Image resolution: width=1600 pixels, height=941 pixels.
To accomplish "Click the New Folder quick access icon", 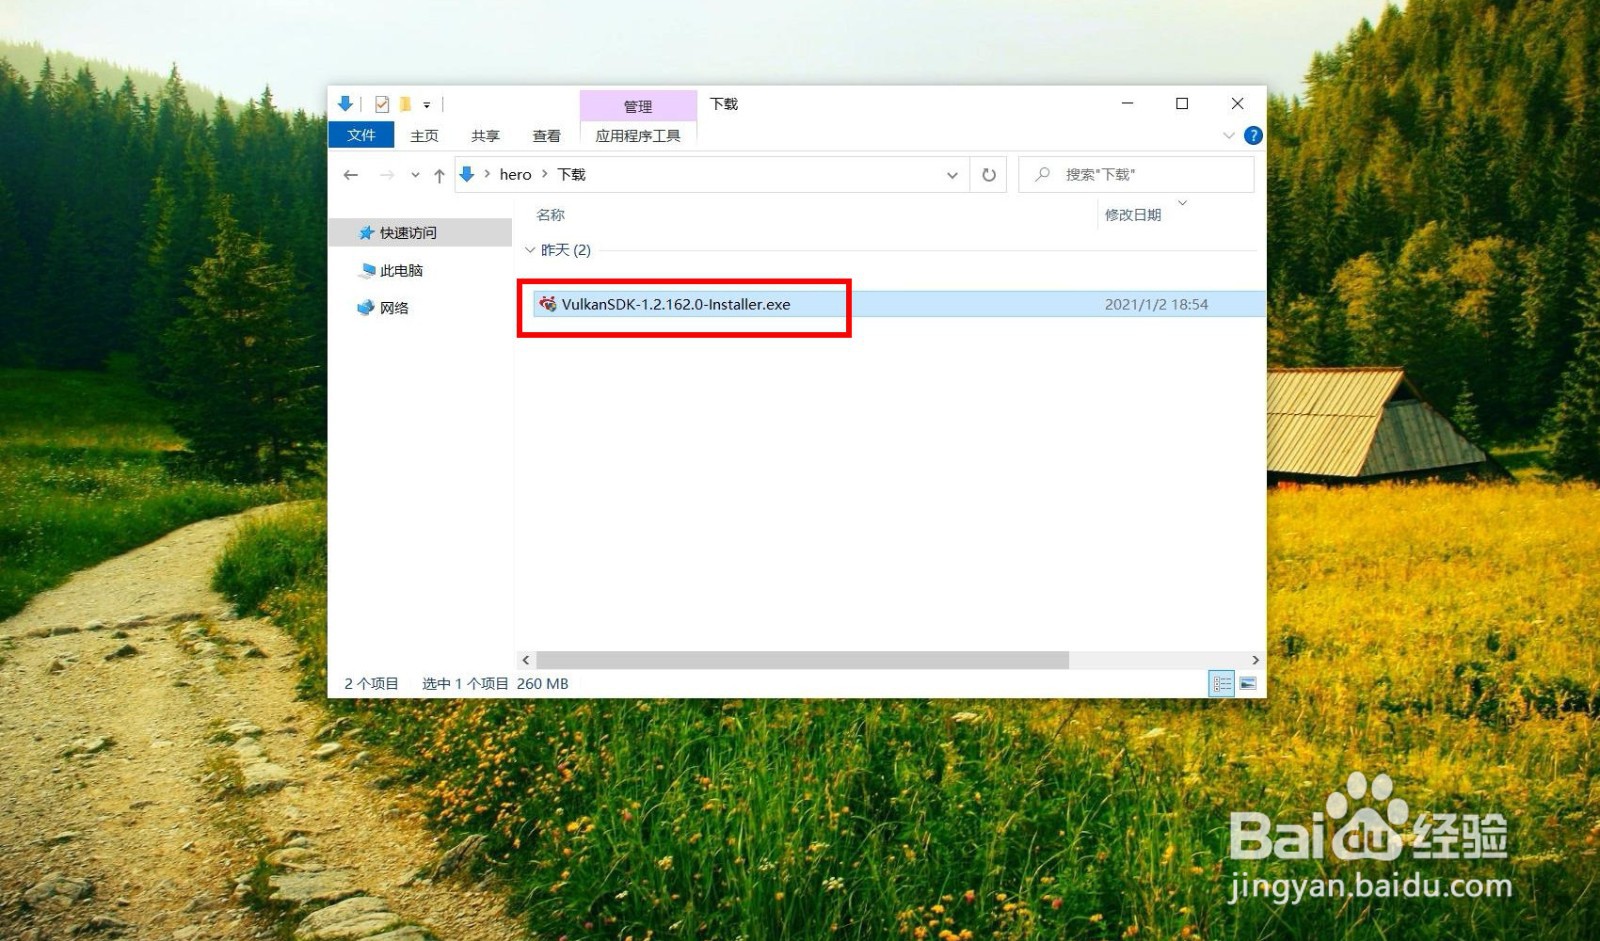I will [x=405, y=104].
